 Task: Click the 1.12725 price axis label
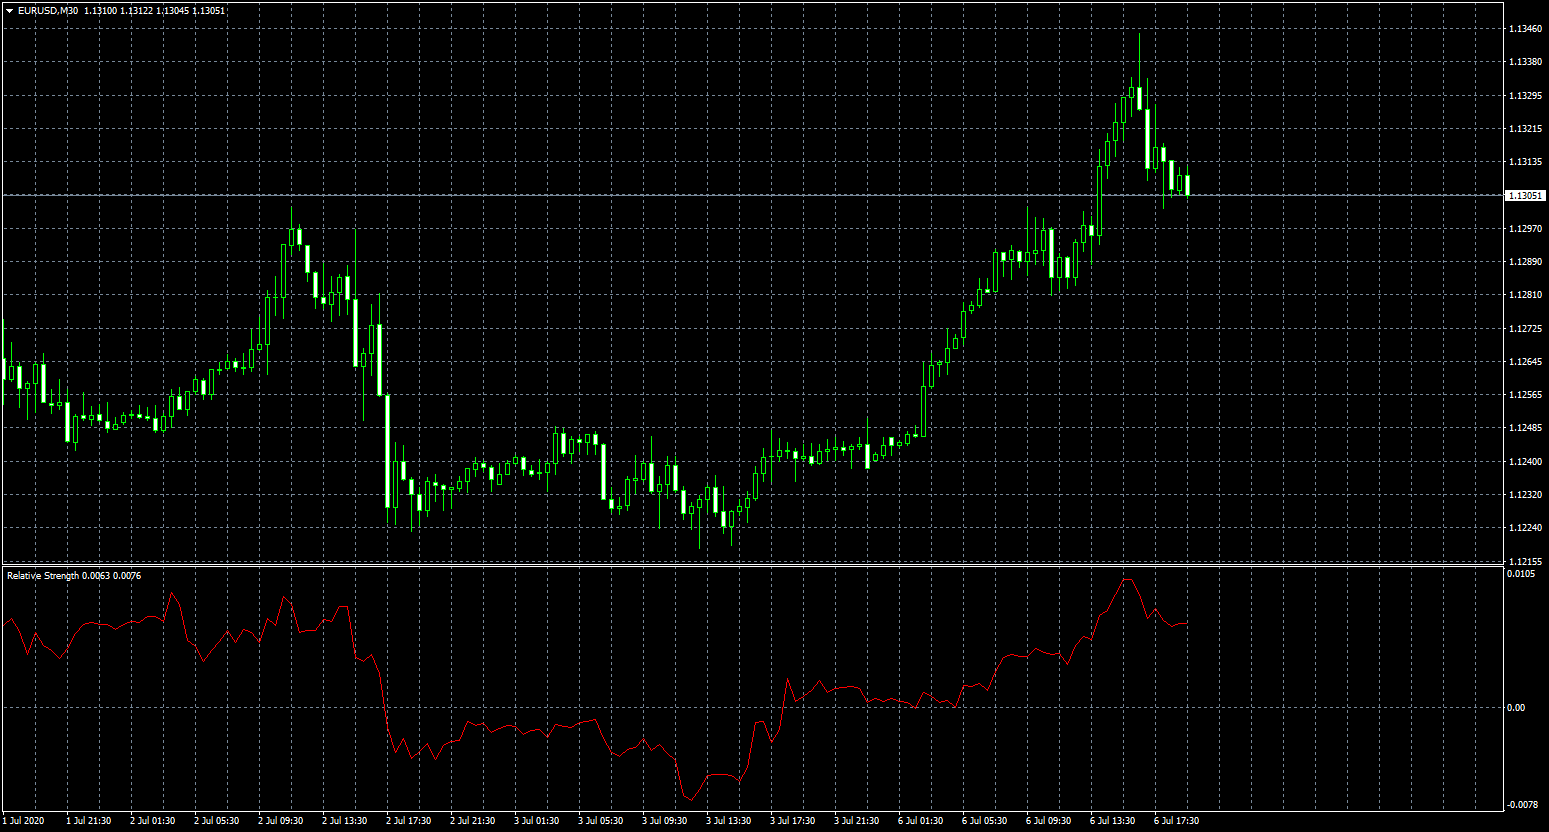[x=1526, y=329]
